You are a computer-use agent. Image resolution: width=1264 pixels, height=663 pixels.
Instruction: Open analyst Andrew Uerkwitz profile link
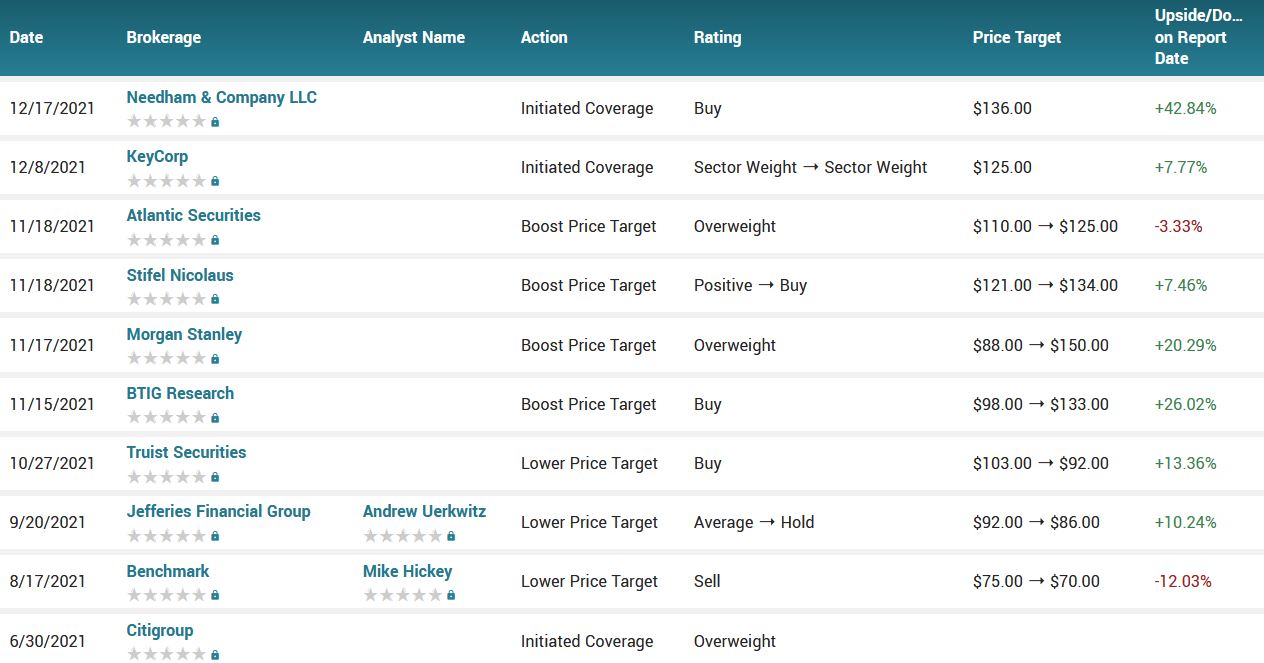pos(424,511)
